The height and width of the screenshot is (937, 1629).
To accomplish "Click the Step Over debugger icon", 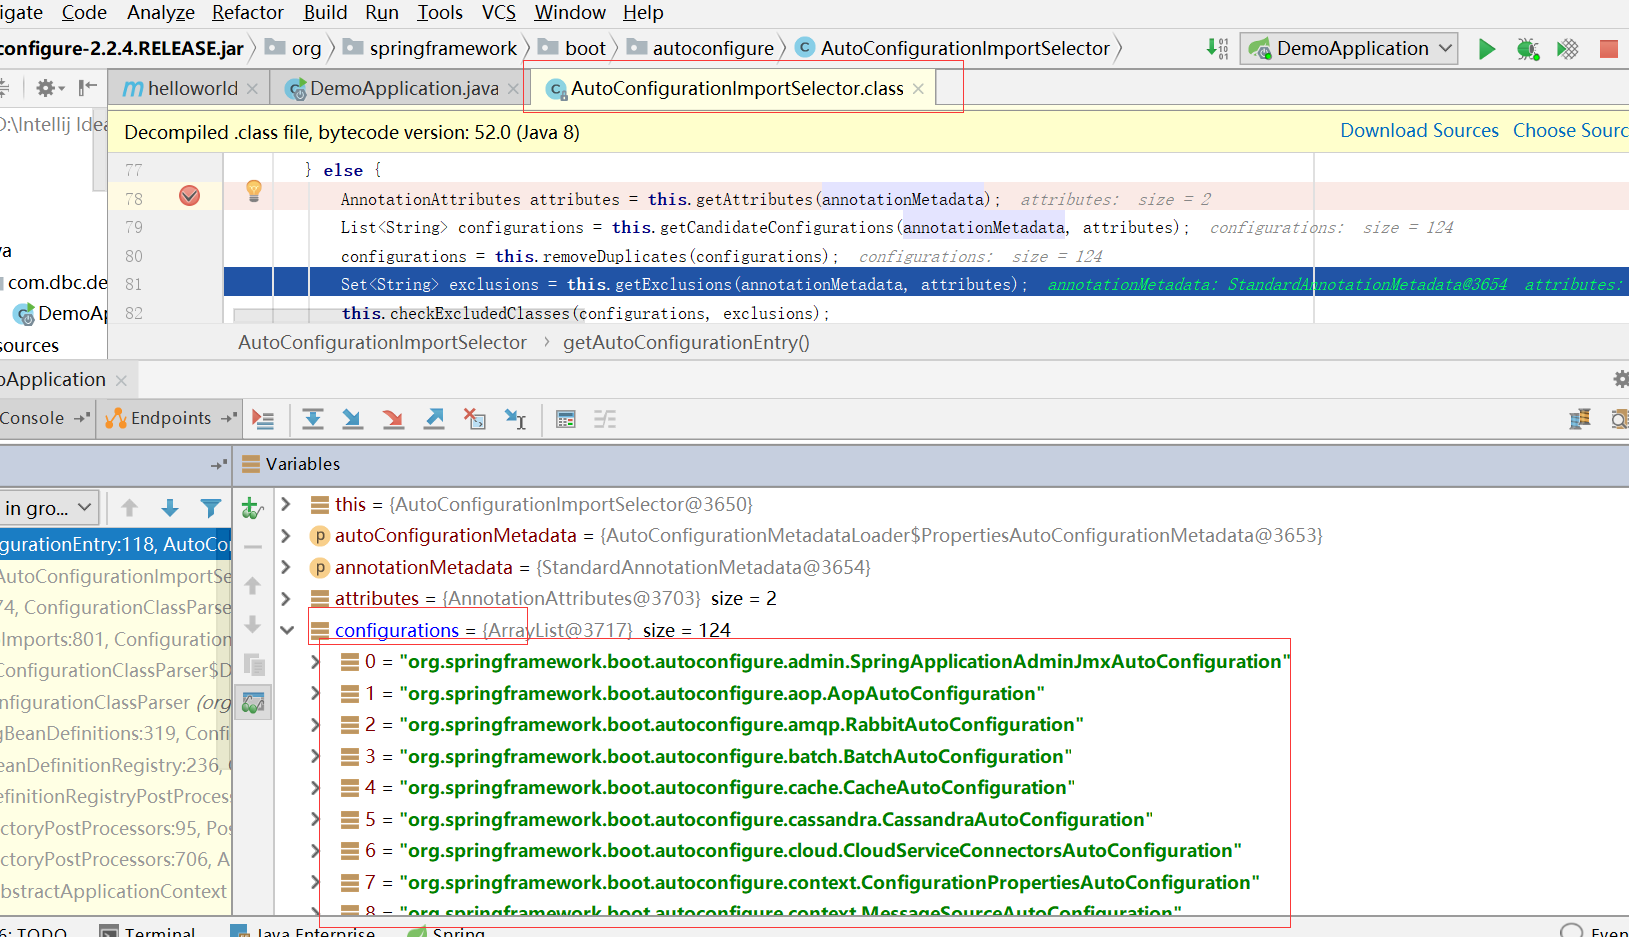I will coord(313,419).
